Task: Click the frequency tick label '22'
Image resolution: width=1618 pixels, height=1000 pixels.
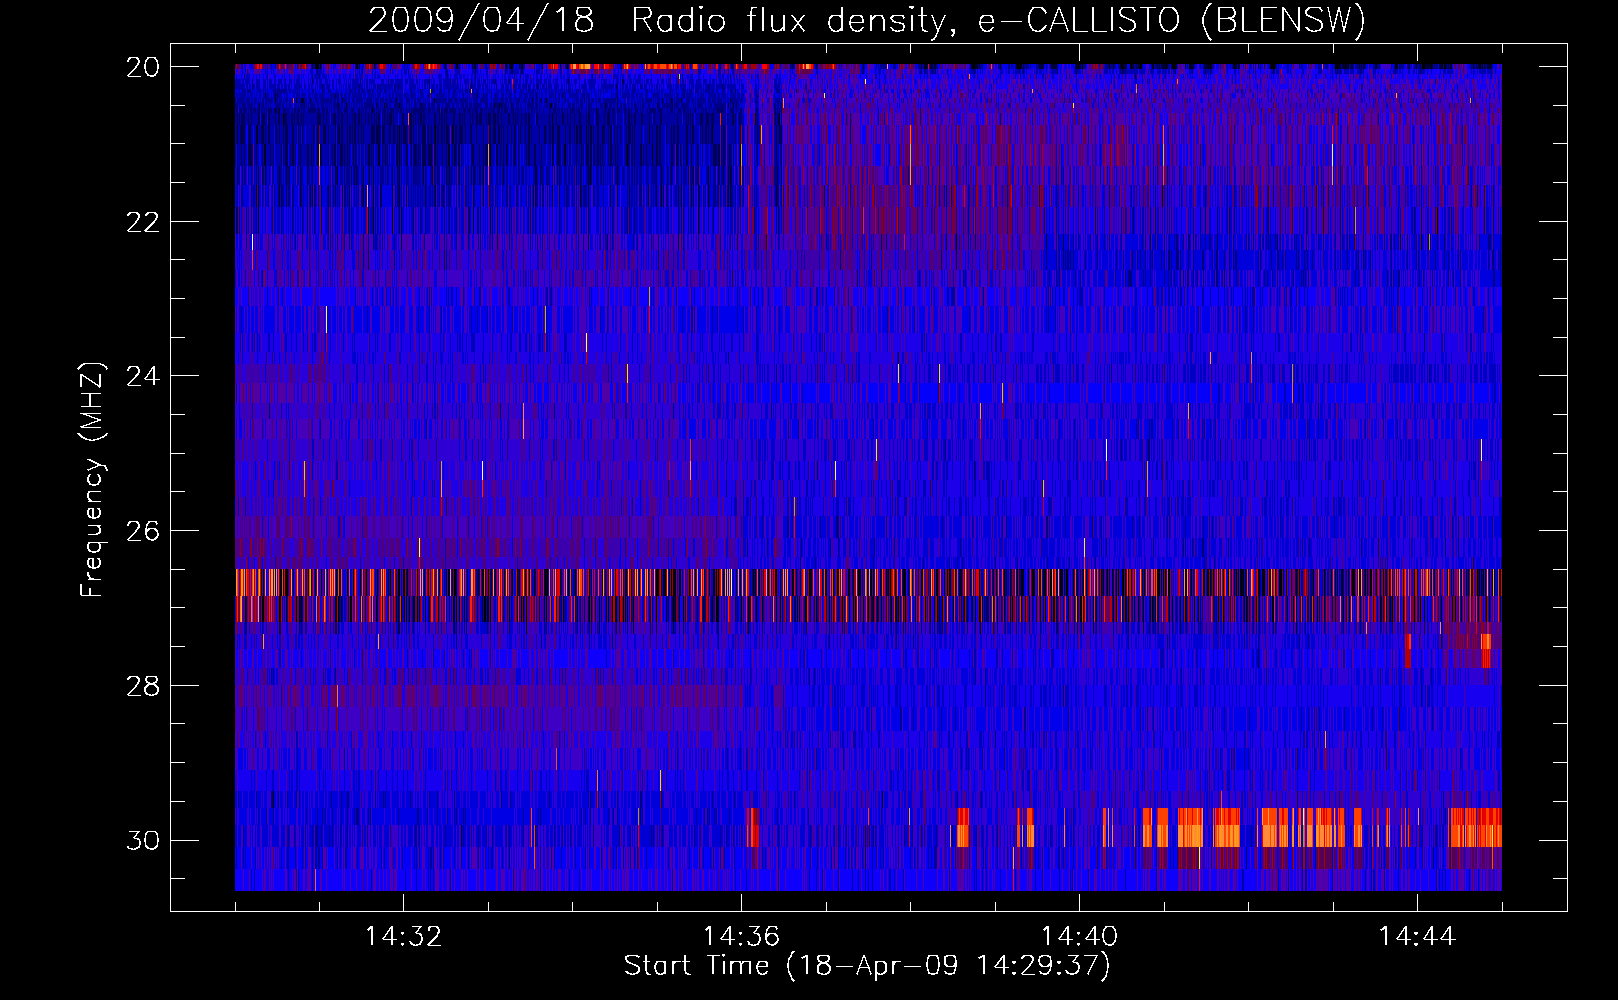Action: coord(143,222)
